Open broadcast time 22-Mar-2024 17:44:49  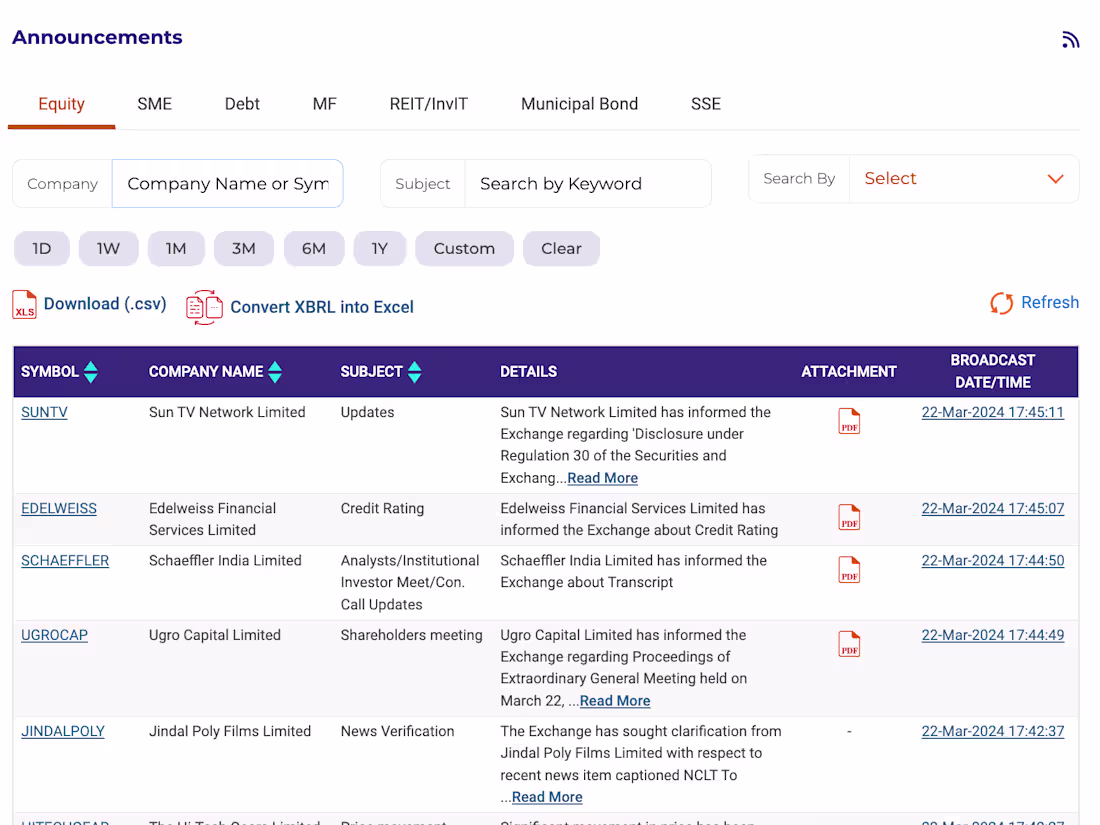(x=993, y=635)
